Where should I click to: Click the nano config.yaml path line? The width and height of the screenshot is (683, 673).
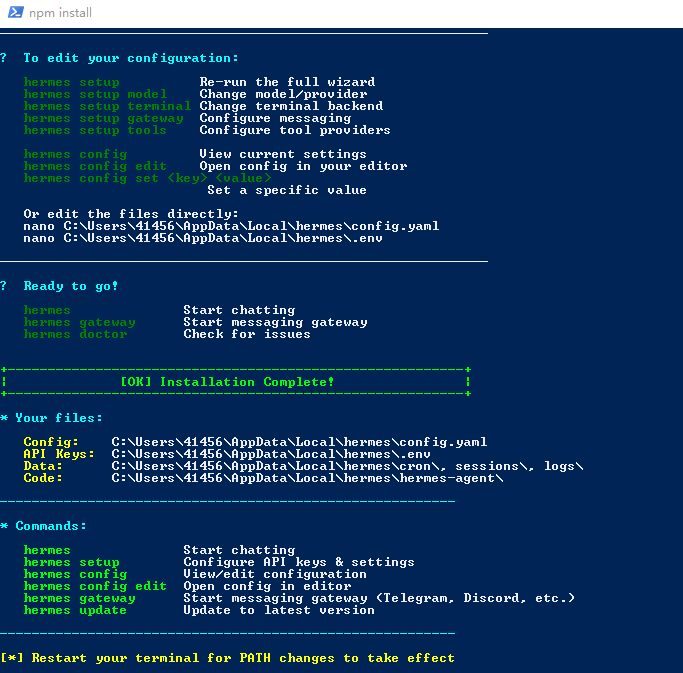coord(231,226)
